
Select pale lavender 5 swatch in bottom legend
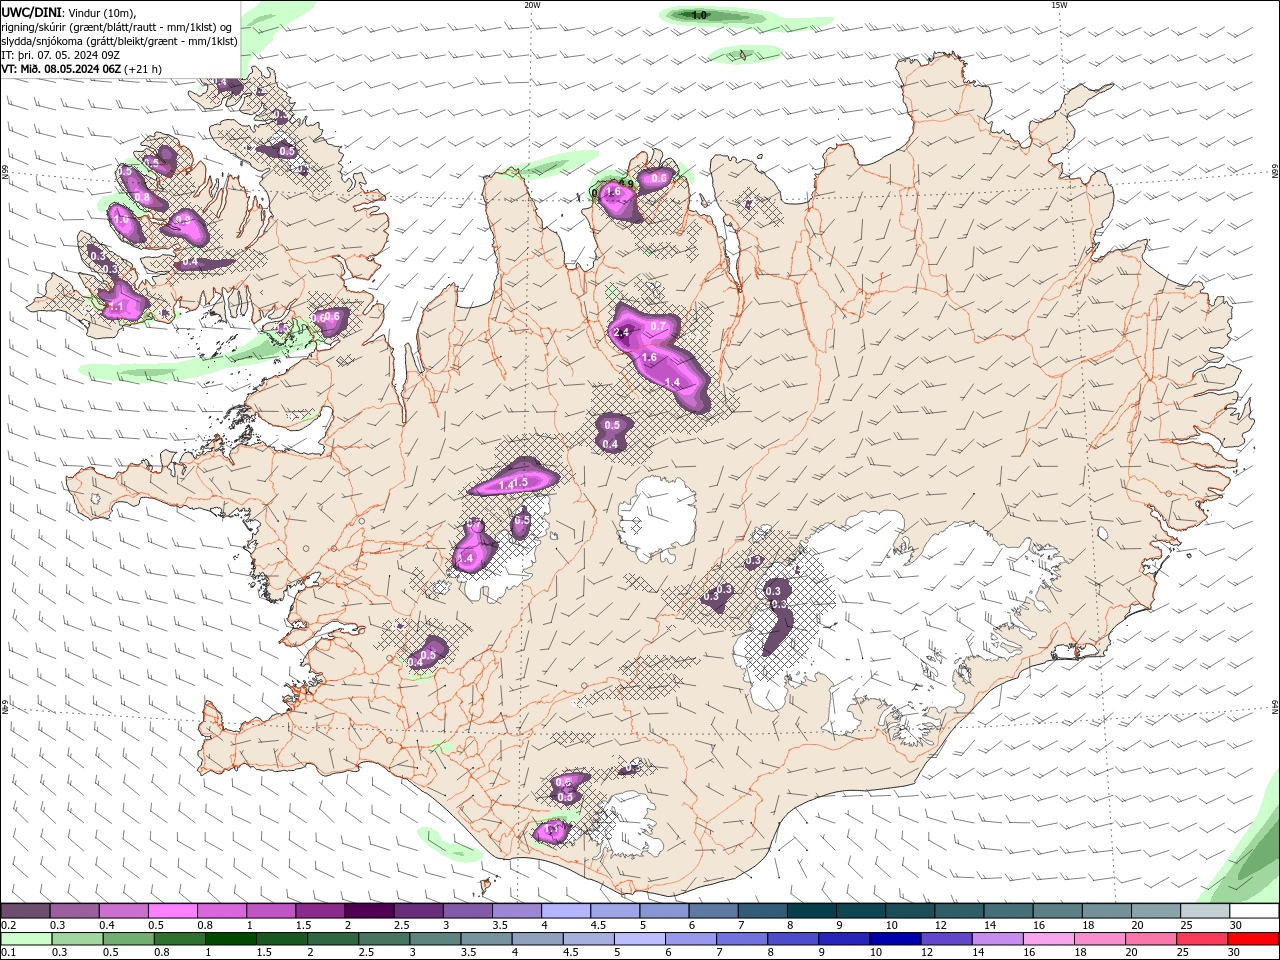(639, 939)
